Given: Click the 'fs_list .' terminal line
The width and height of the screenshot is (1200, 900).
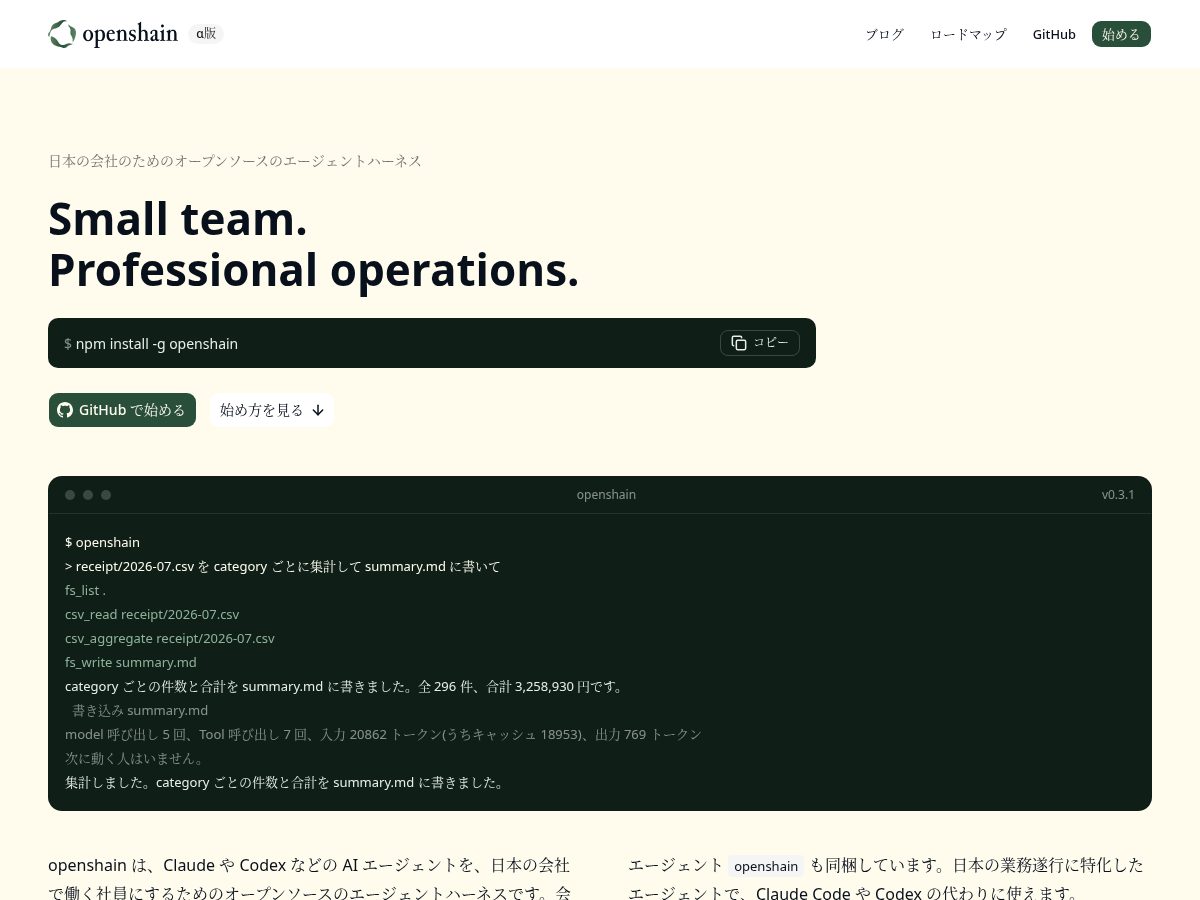Looking at the screenshot, I should (85, 590).
